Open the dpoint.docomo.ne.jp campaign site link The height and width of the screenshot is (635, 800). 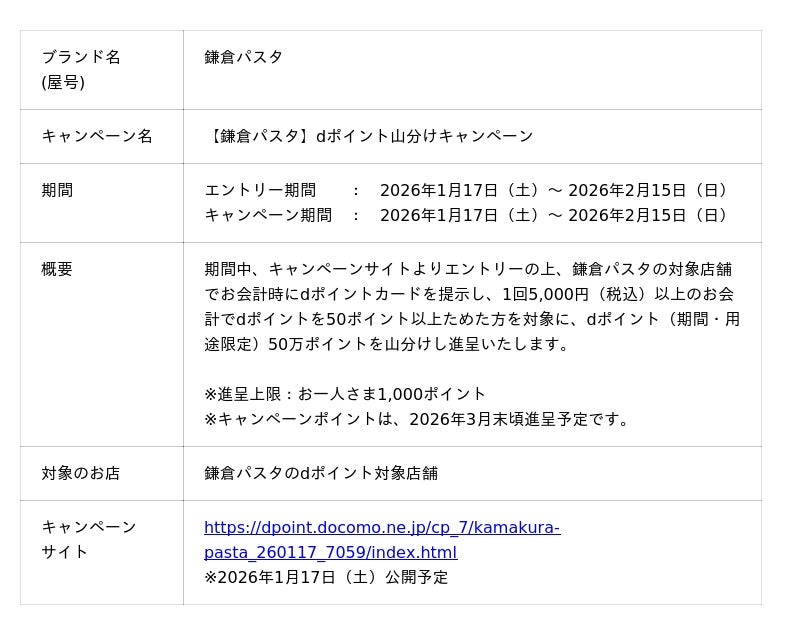point(381,528)
